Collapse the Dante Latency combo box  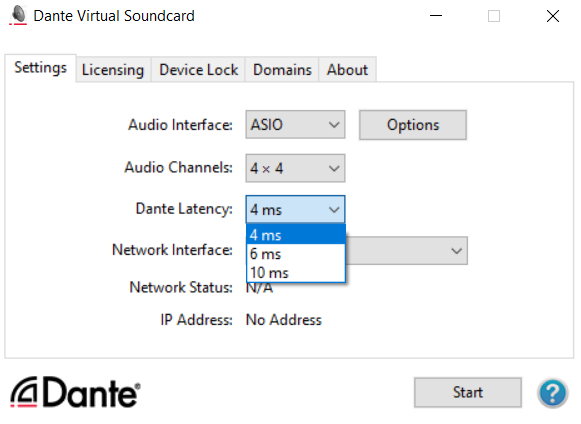tap(295, 209)
